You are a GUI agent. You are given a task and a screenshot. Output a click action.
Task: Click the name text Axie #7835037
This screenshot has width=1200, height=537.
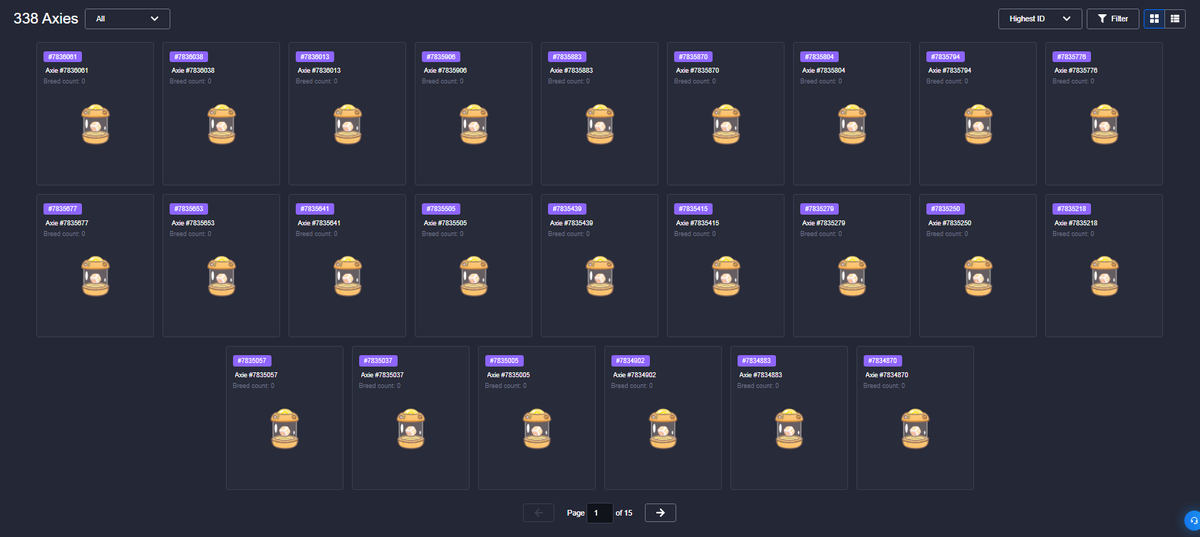381,375
